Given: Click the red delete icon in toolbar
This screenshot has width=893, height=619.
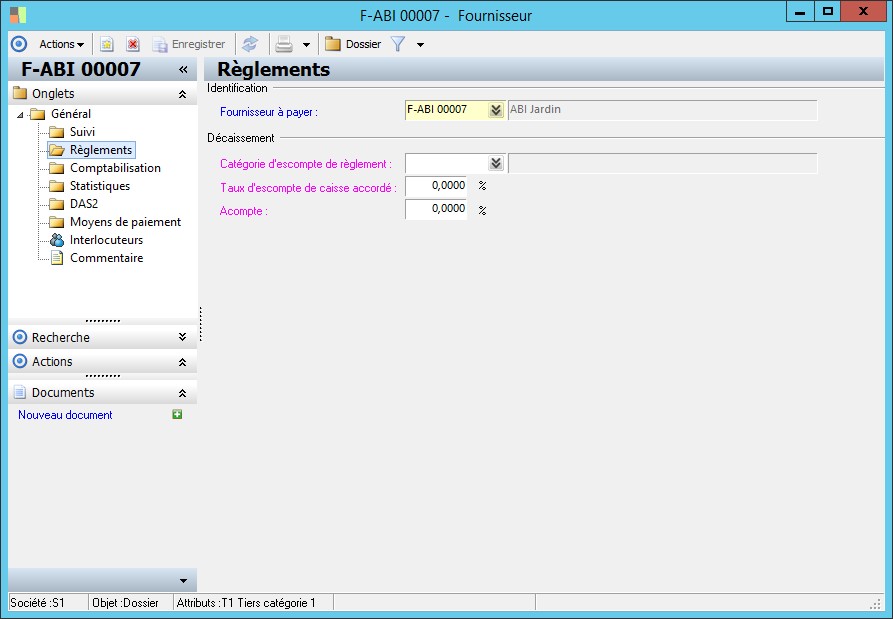Looking at the screenshot, I should [132, 44].
